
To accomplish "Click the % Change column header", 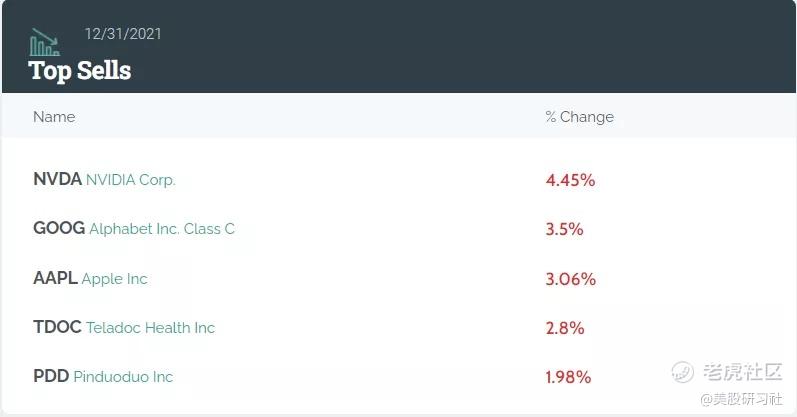I will (580, 117).
